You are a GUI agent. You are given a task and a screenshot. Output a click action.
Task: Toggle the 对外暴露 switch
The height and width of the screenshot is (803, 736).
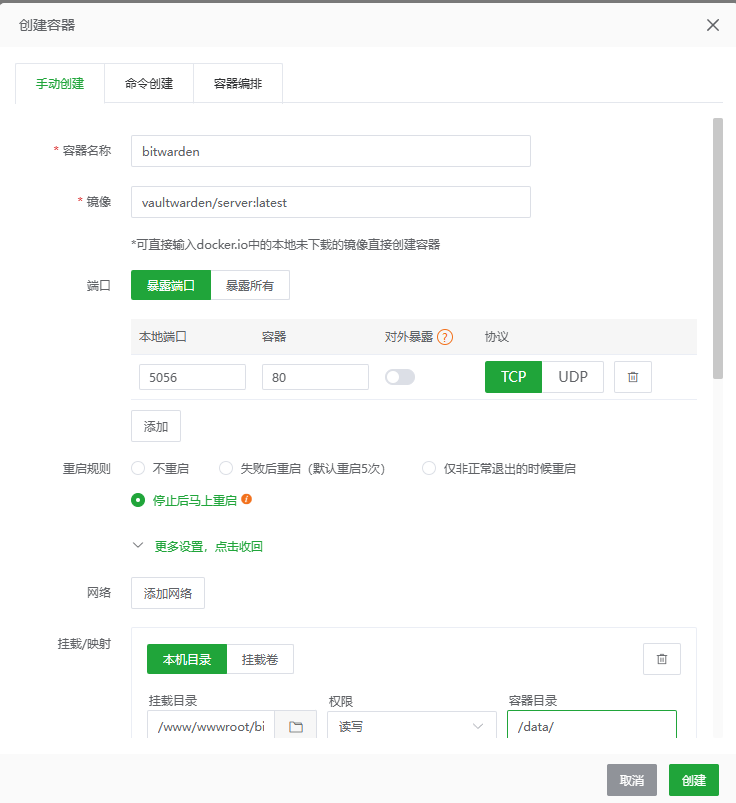click(400, 377)
